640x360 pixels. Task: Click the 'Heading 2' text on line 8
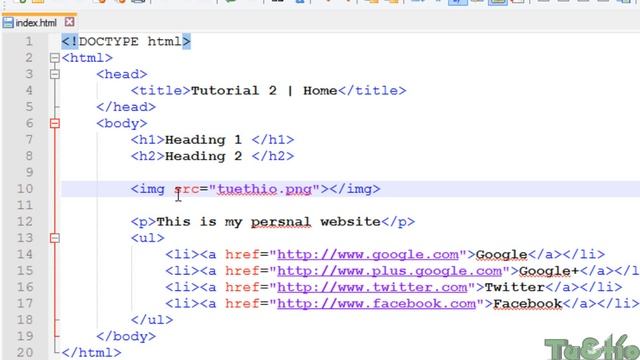click(x=203, y=156)
